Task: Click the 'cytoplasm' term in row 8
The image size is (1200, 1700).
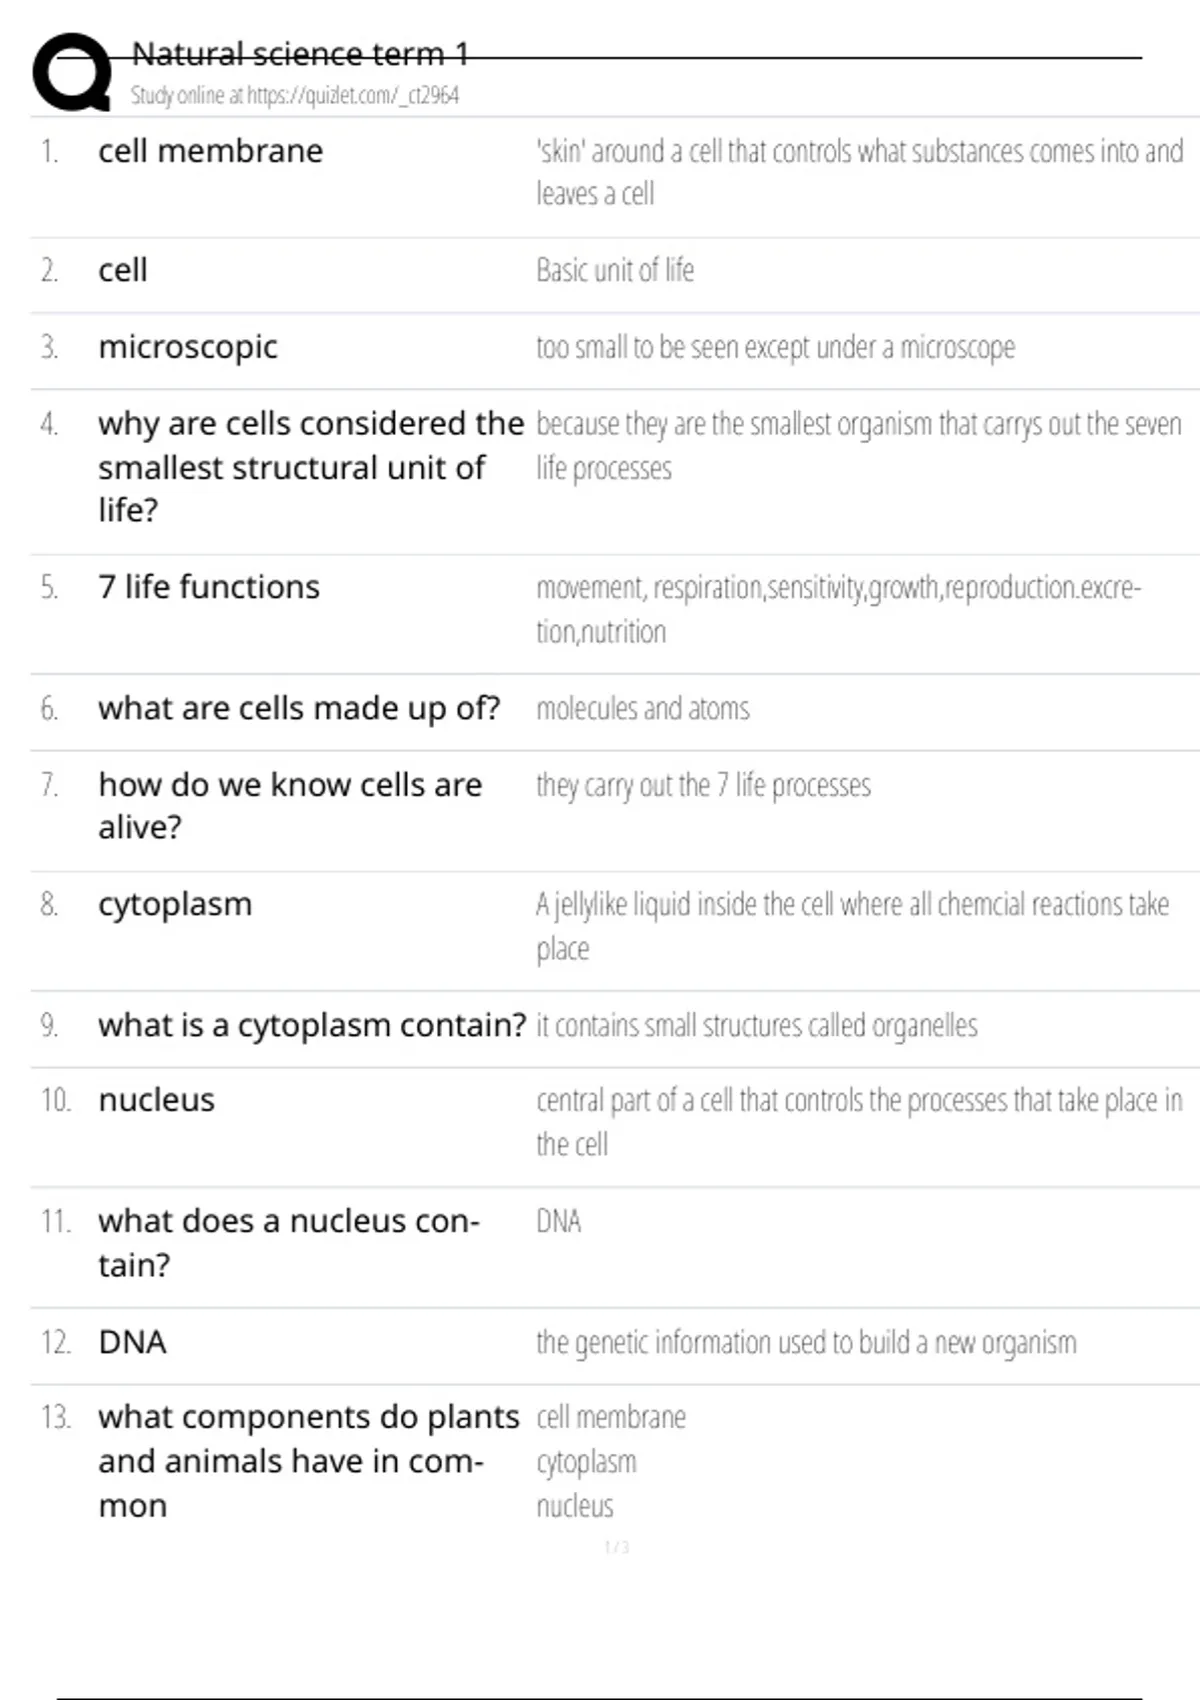Action: coord(175,904)
